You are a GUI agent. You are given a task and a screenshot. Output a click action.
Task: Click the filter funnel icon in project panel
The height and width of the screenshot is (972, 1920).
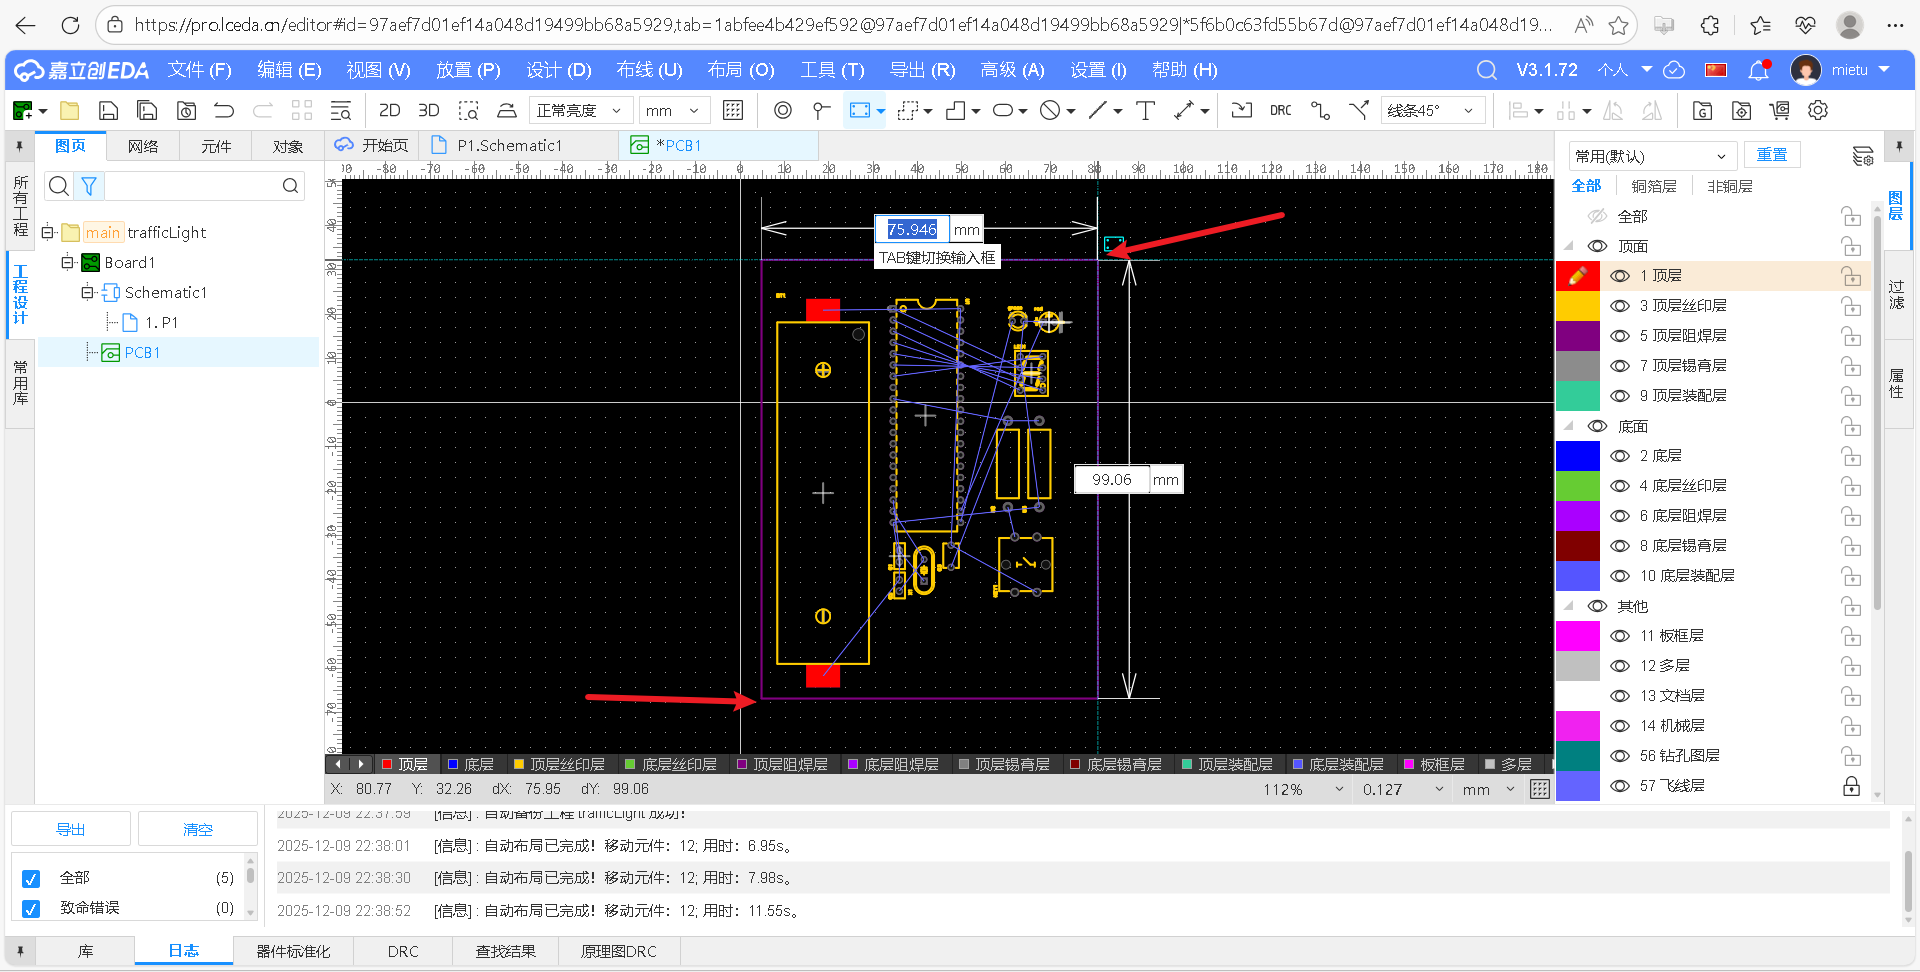(89, 186)
